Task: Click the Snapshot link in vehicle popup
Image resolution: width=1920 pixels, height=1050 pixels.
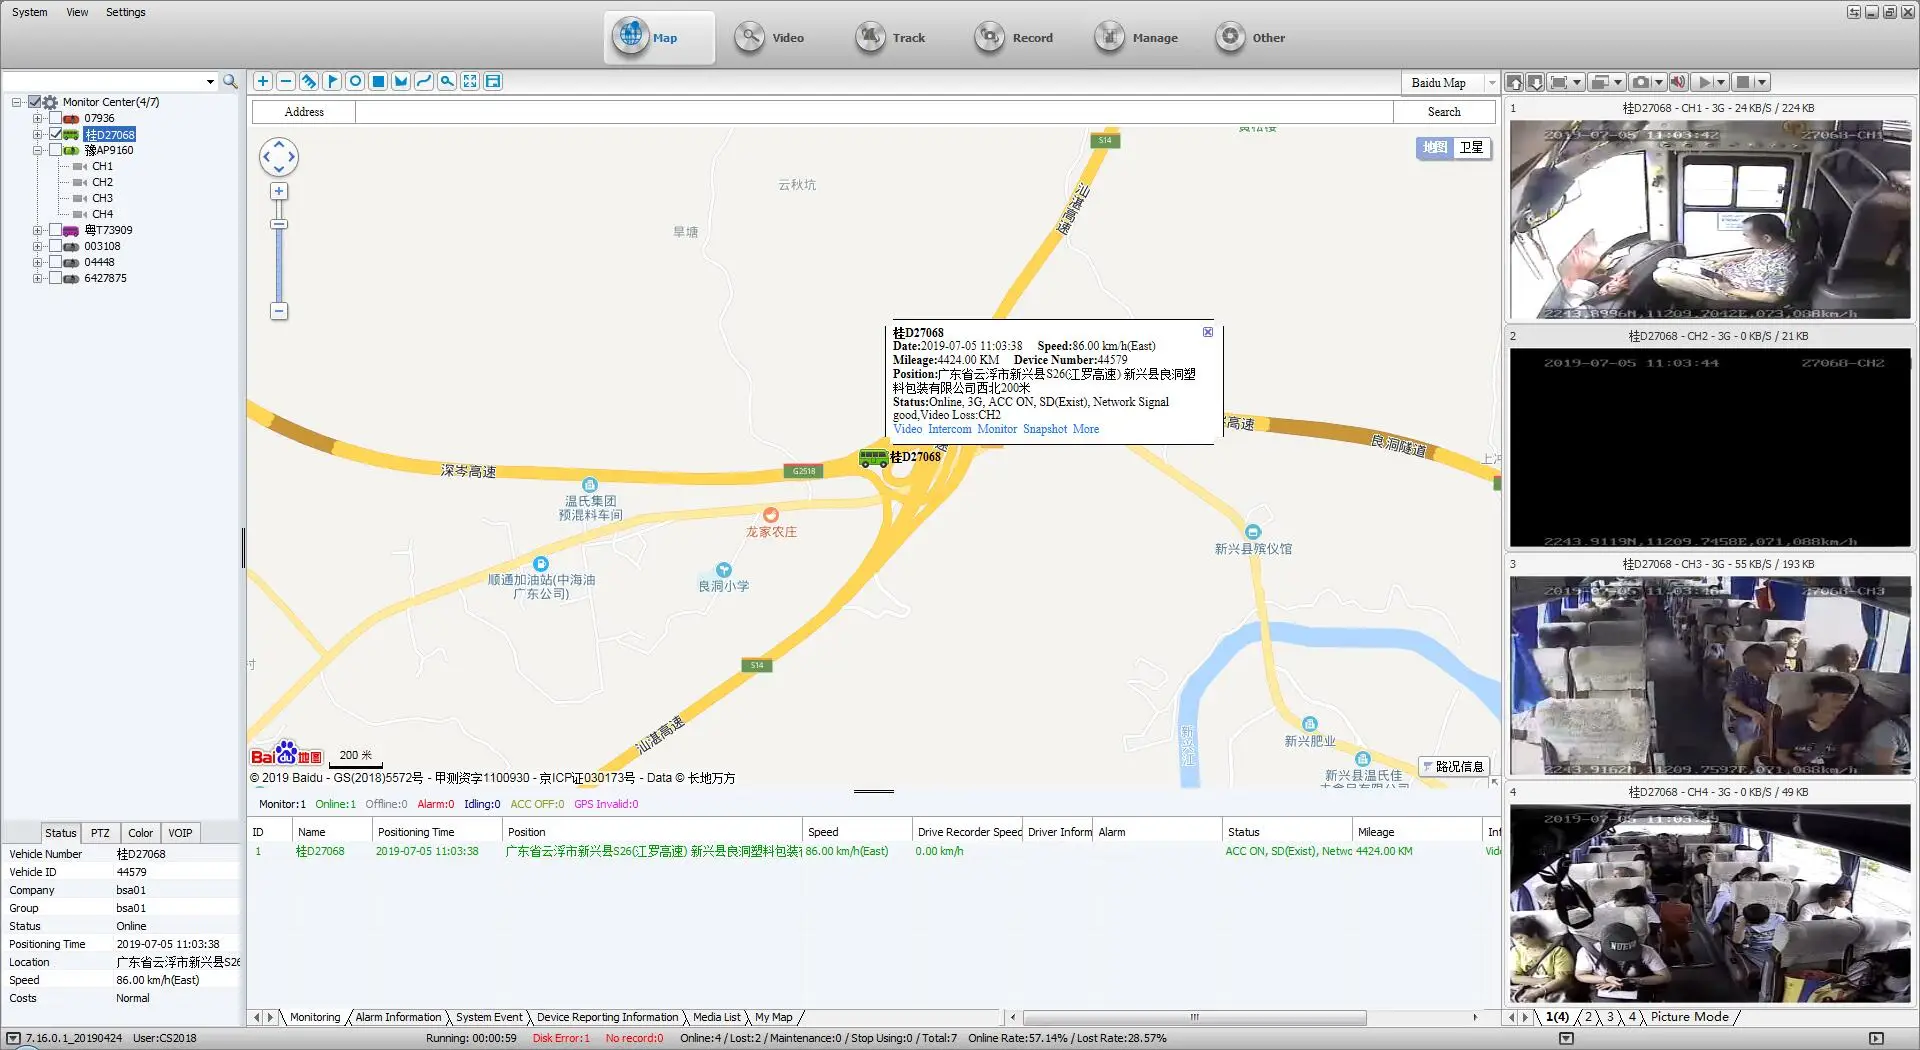Action: 1044,429
